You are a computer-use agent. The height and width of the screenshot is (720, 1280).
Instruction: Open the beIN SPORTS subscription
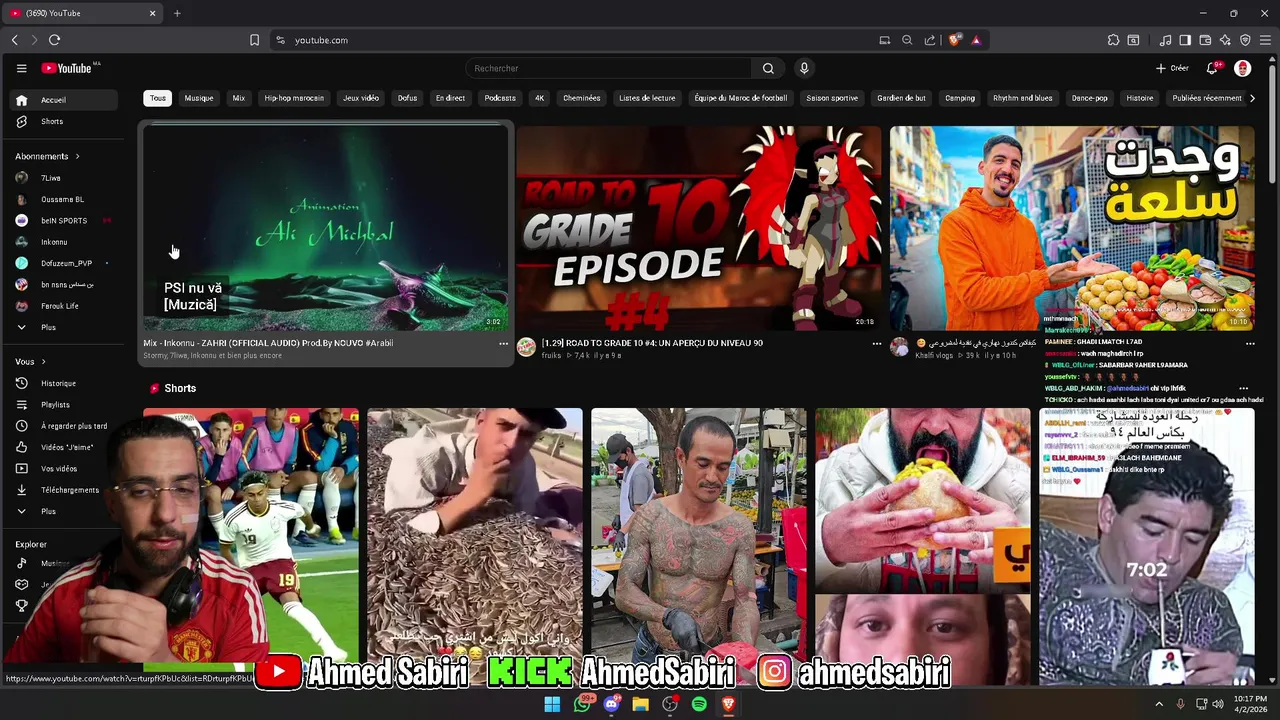click(63, 220)
